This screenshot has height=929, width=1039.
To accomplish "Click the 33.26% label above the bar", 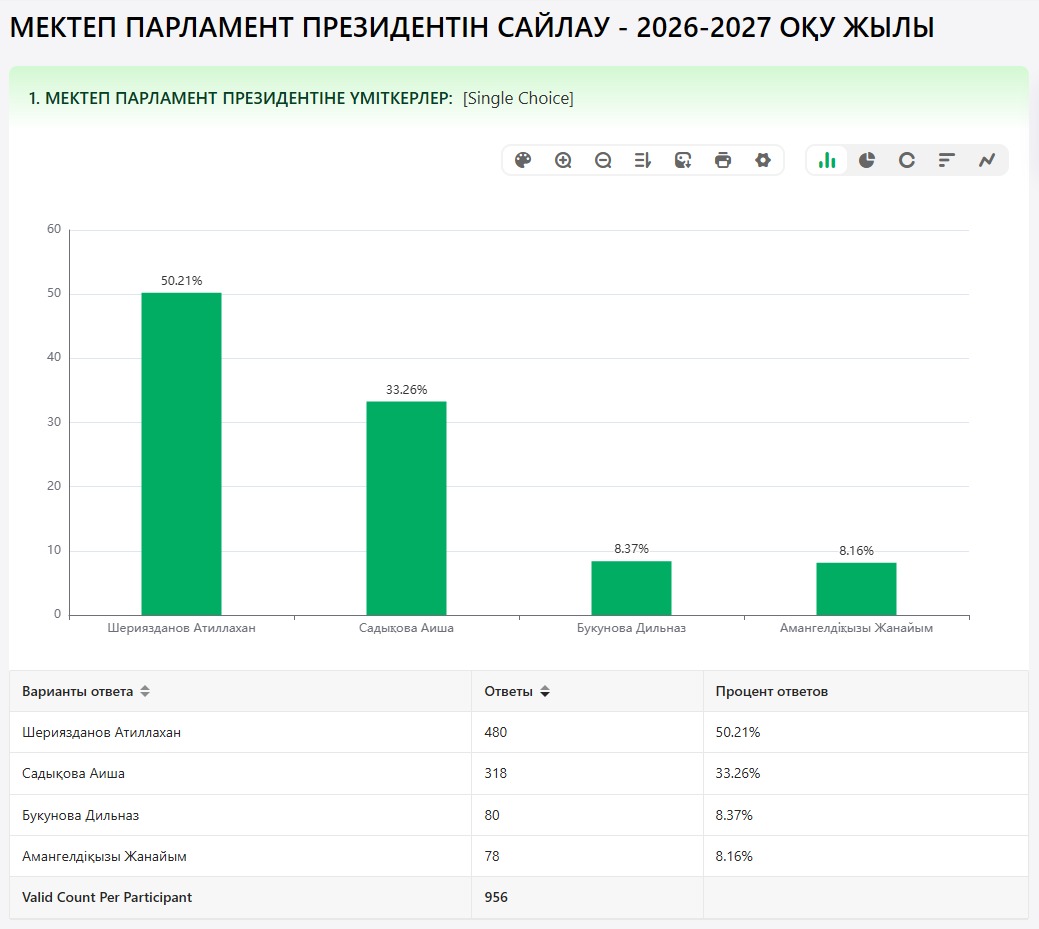I will (x=406, y=390).
